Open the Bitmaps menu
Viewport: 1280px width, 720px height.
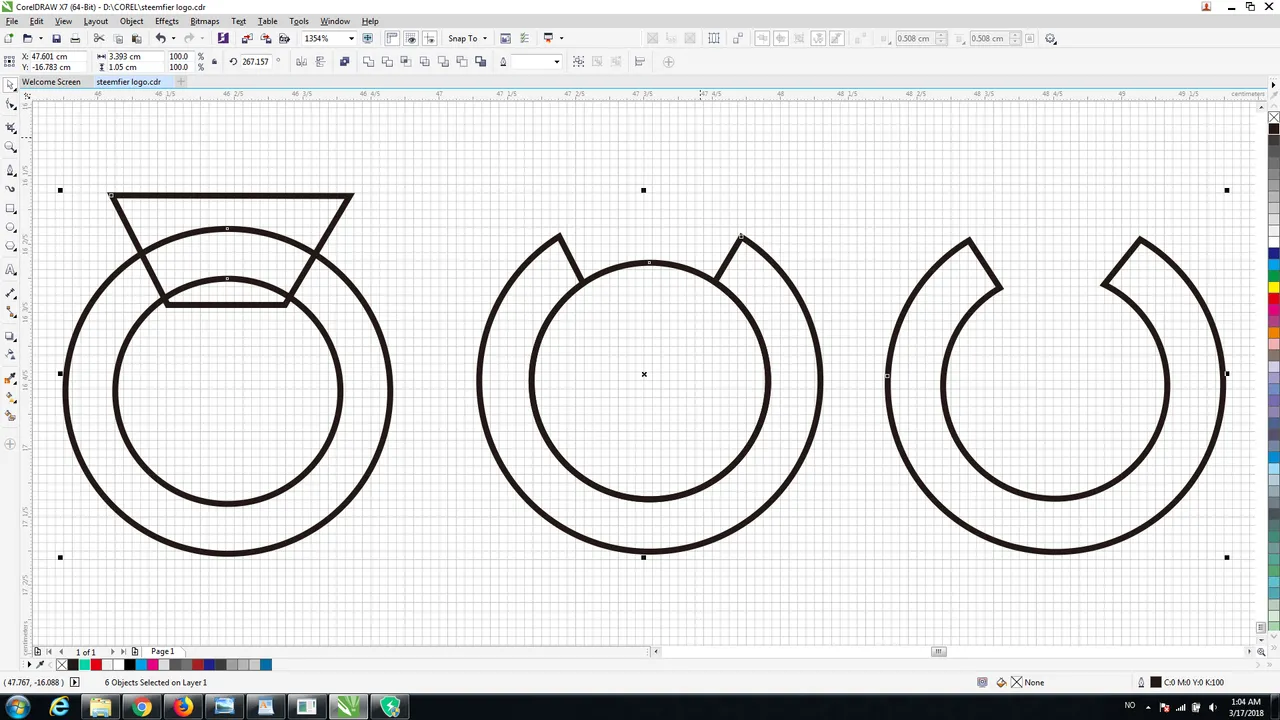(204, 21)
